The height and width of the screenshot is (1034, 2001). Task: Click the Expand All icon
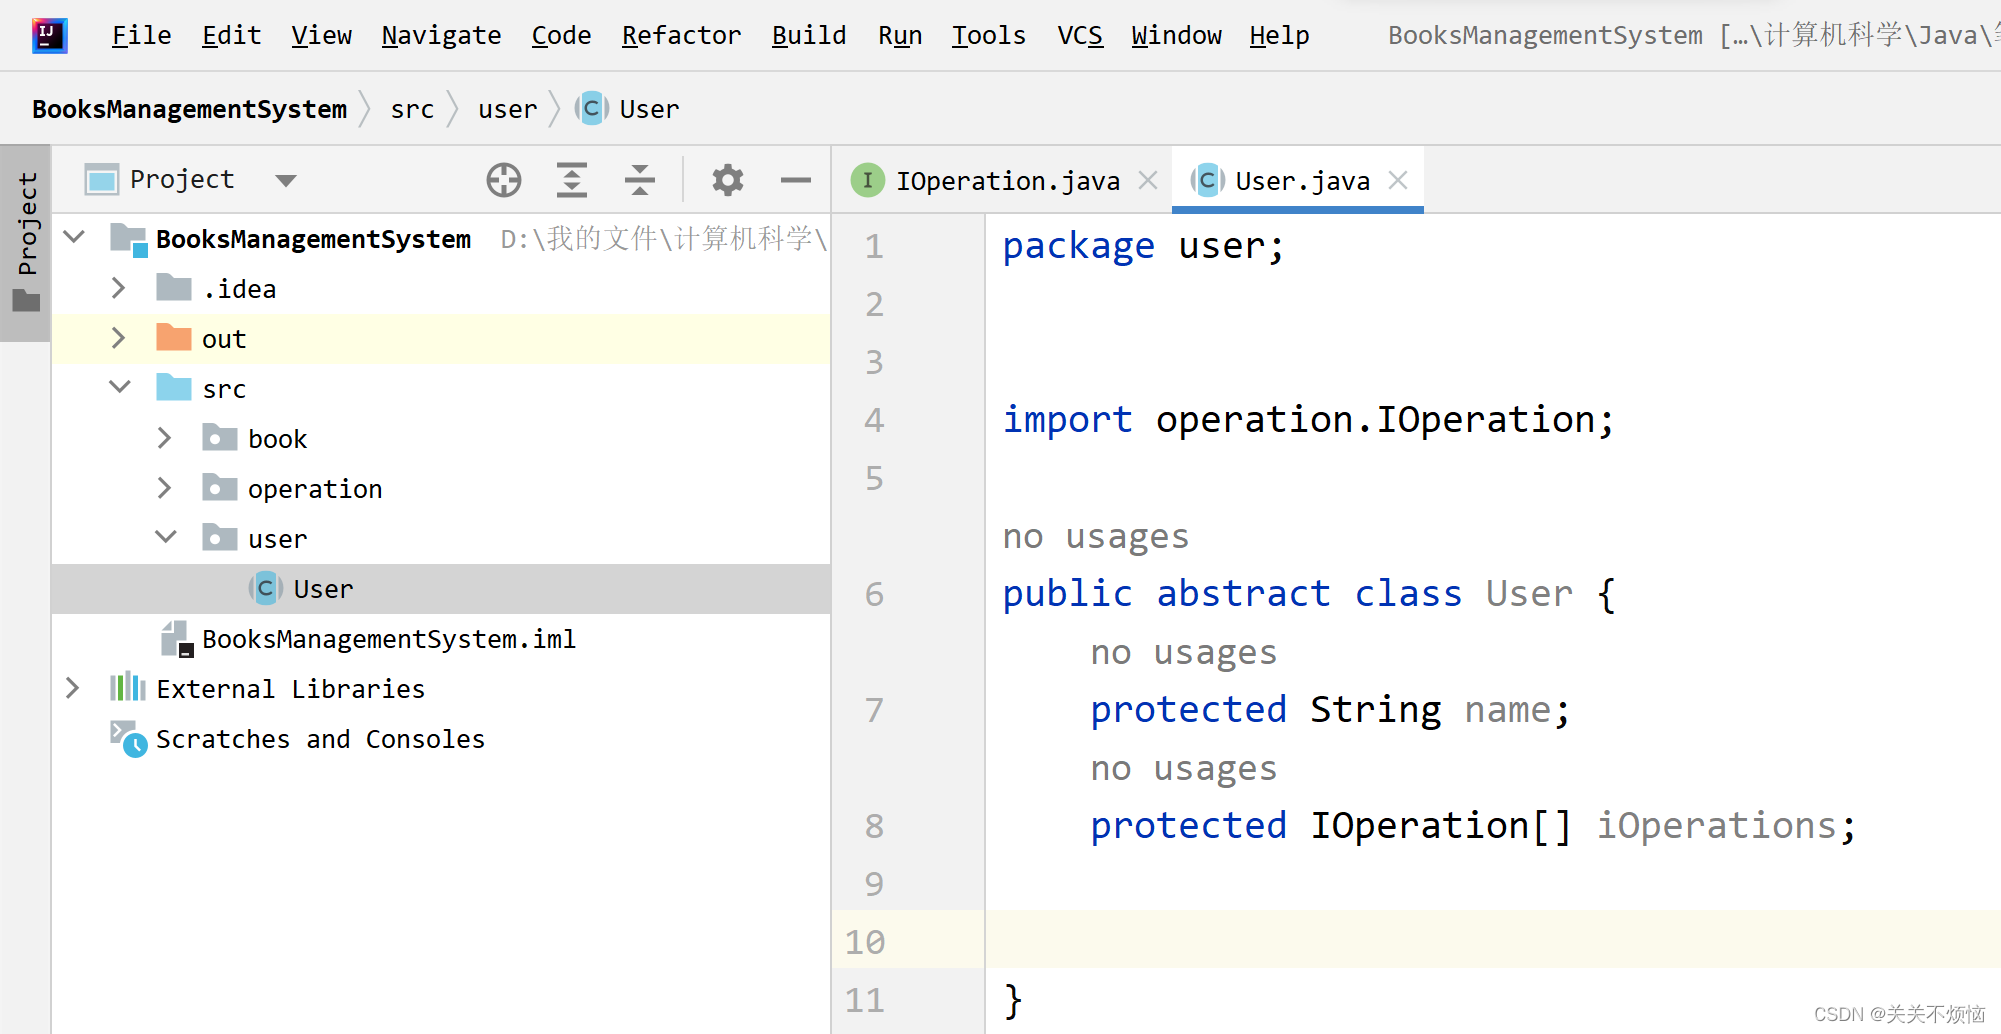click(571, 180)
